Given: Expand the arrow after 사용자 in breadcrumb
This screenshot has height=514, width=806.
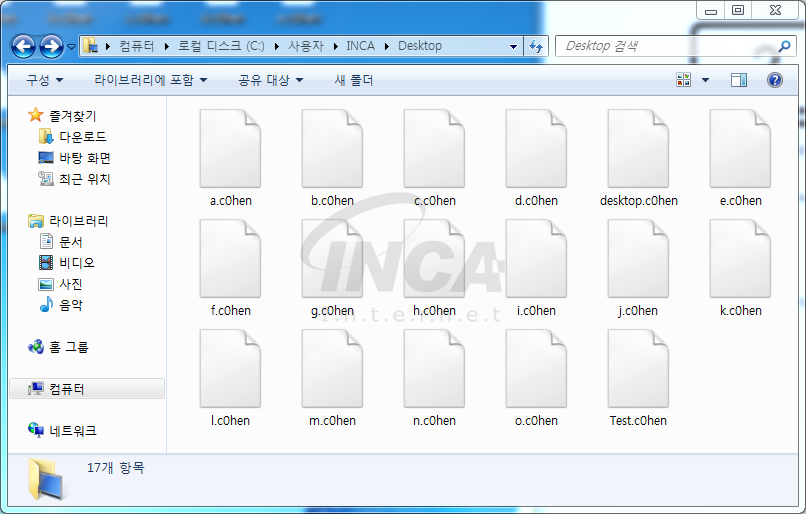Looking at the screenshot, I should click(335, 46).
